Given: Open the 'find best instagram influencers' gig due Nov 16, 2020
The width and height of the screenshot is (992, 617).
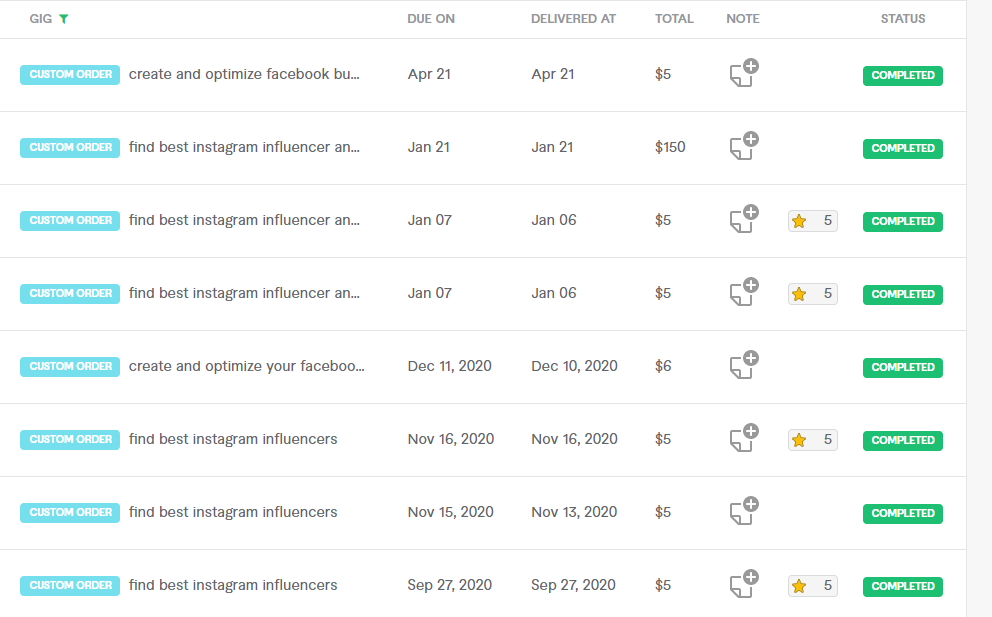Looking at the screenshot, I should pos(233,439).
